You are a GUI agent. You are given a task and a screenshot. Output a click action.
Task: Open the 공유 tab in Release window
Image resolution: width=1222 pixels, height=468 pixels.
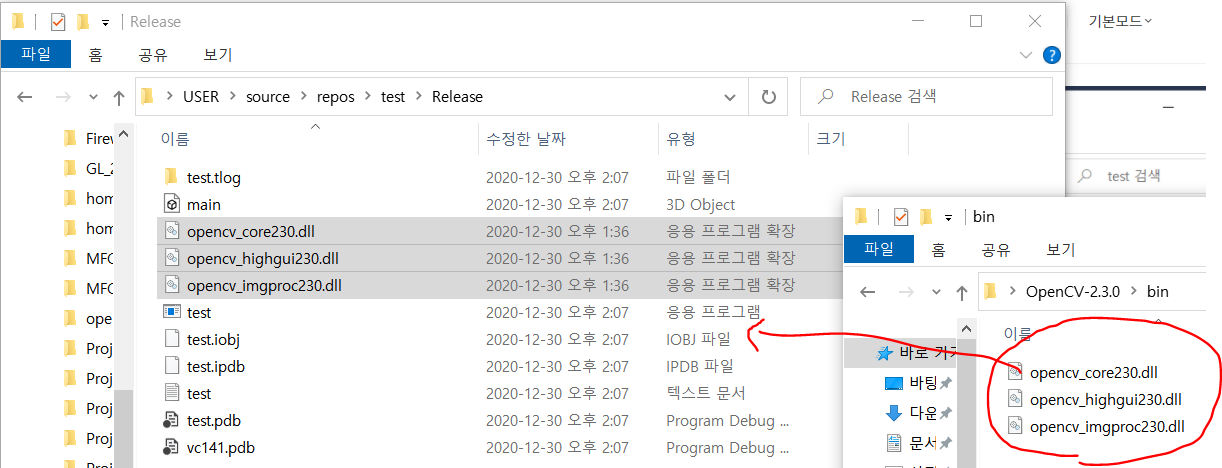click(x=153, y=55)
